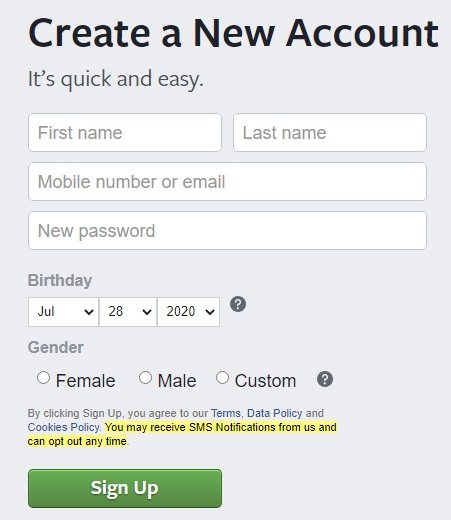Viewport: 451px width, 520px height.
Task: Focus the Last name field
Action: [x=330, y=132]
